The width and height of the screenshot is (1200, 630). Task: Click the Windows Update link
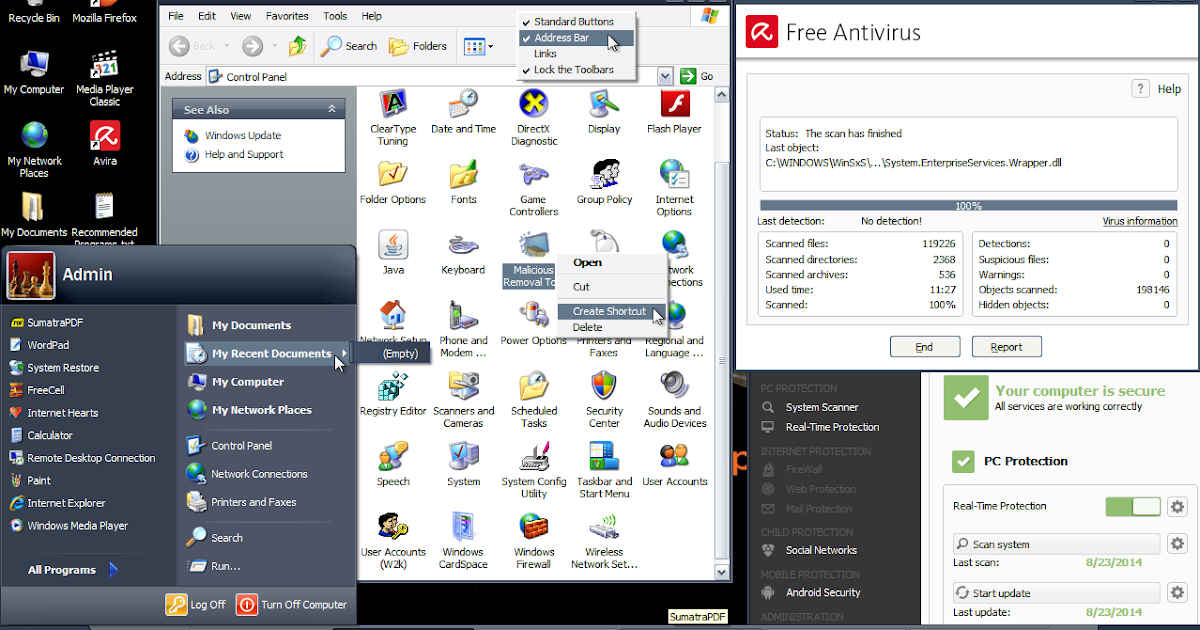243,135
